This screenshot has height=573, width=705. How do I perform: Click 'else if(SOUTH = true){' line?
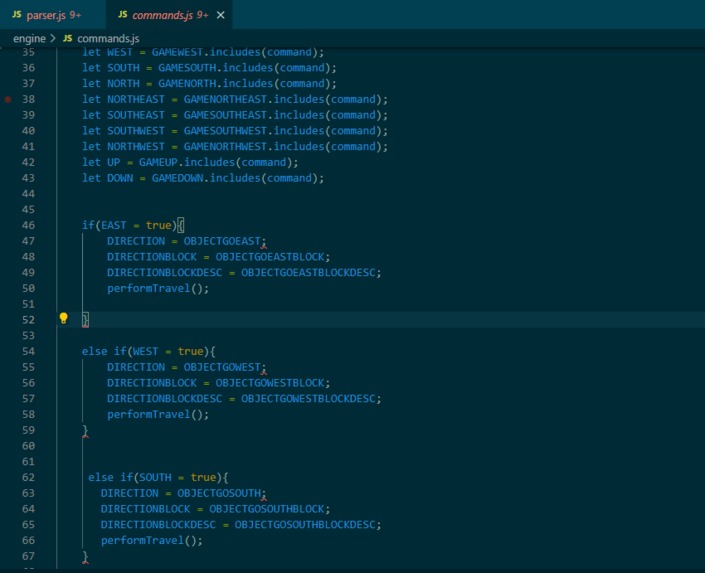pyautogui.click(x=158, y=477)
